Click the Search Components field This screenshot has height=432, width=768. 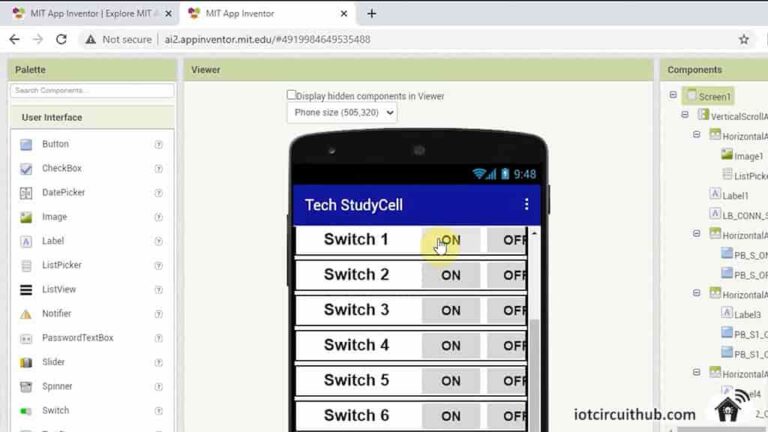pyautogui.click(x=92, y=91)
